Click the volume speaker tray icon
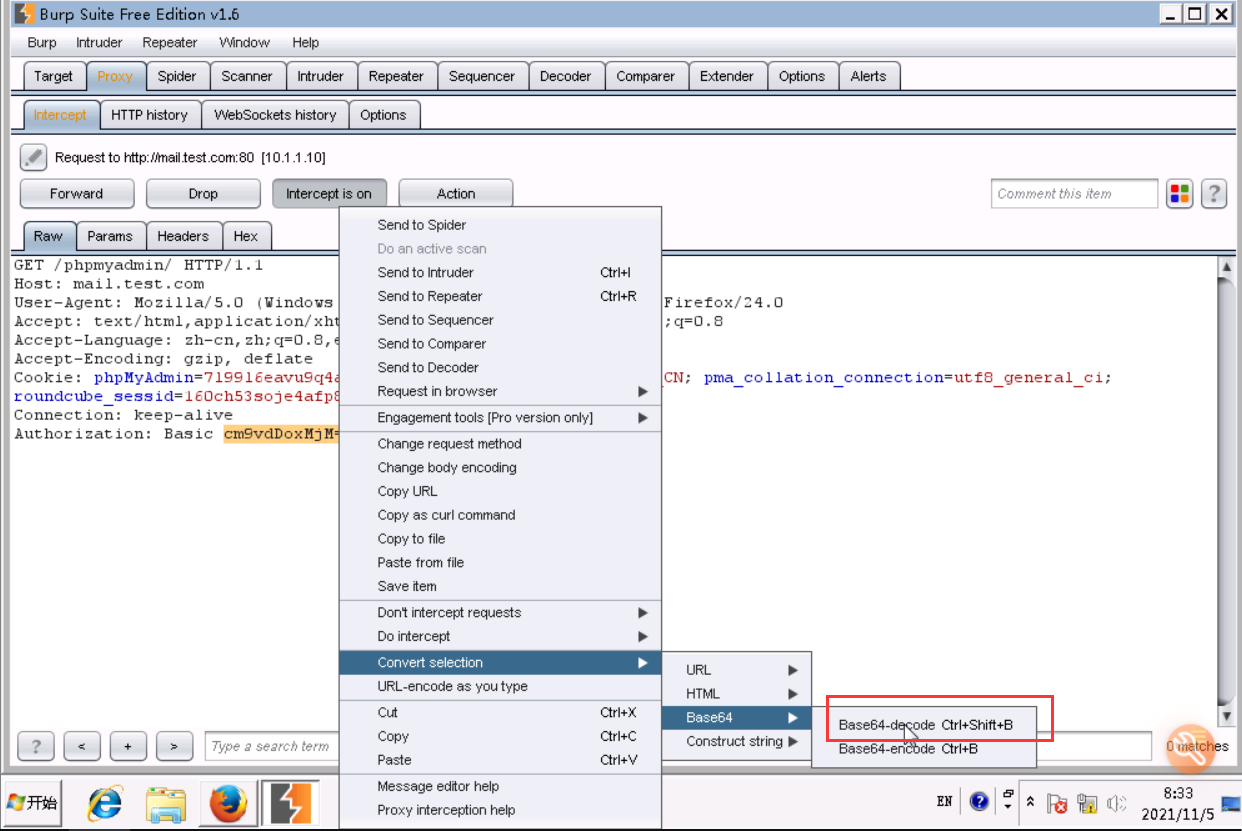Screen dimensions: 1242x831 1117,803
